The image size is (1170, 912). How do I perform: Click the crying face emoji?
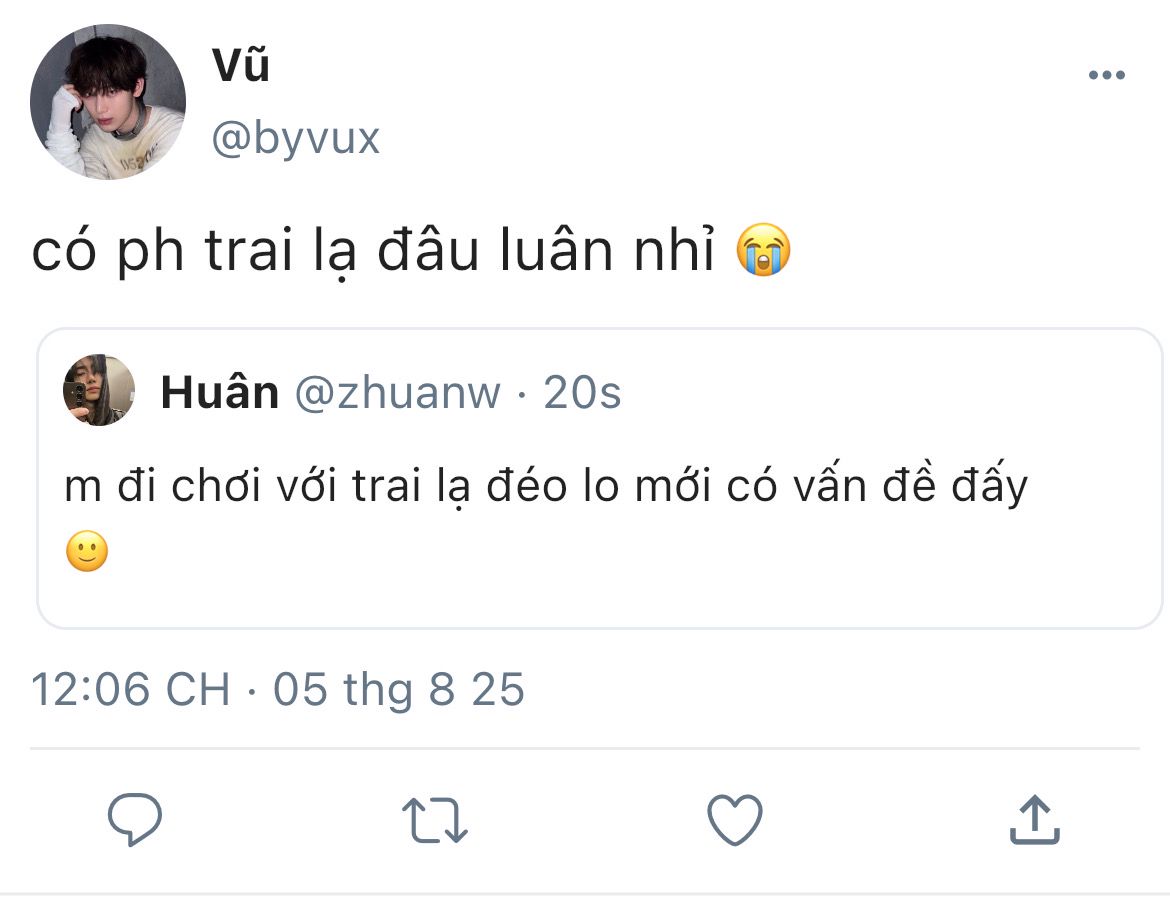[x=763, y=252]
